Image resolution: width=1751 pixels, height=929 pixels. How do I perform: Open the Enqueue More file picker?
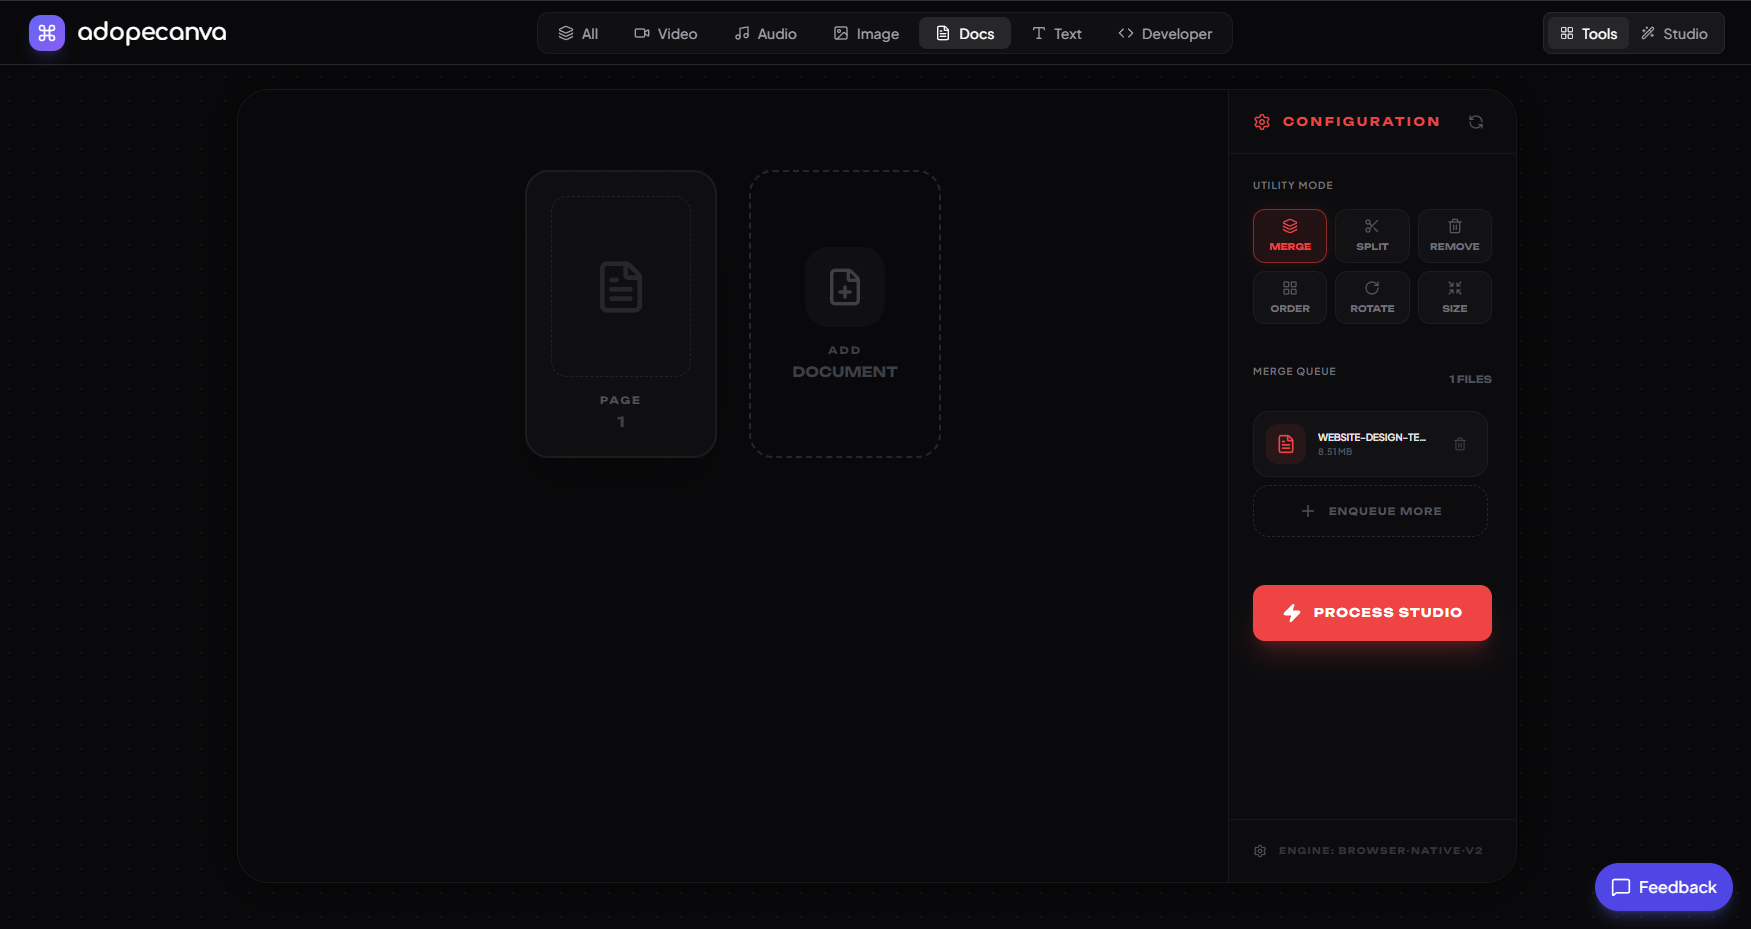click(x=1370, y=510)
